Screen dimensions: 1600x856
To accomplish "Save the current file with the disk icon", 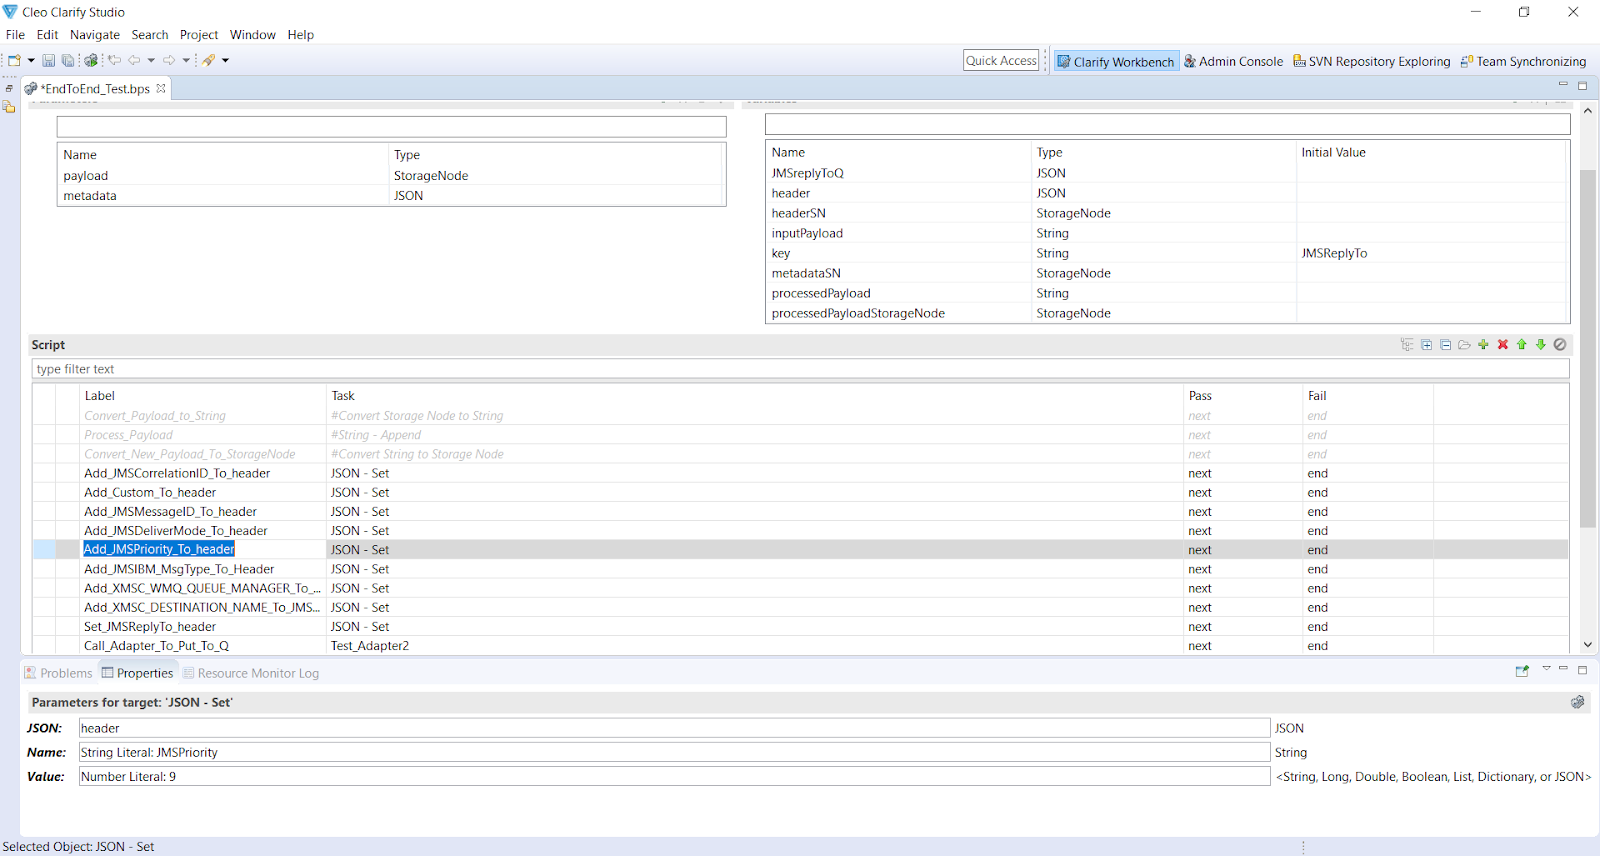I will click(x=48, y=60).
